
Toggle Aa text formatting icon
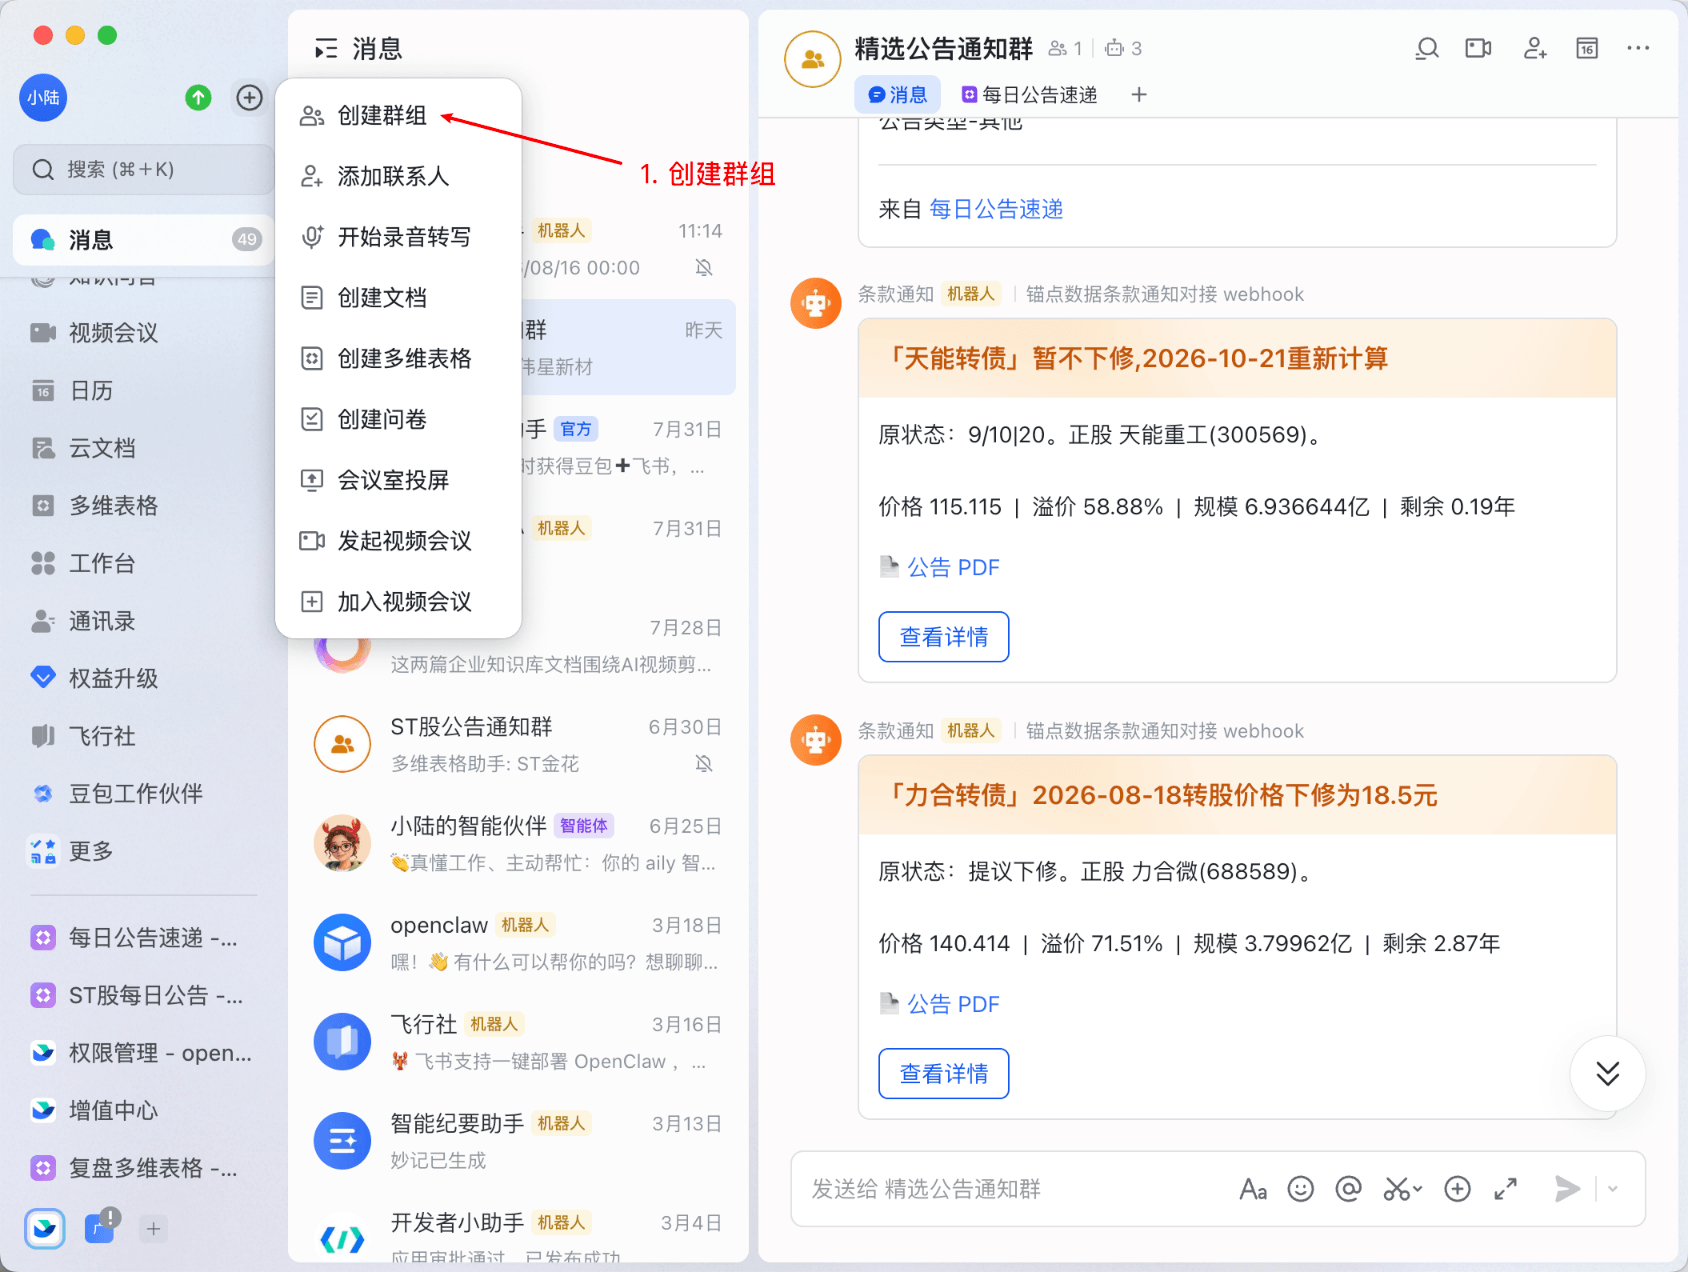coord(1253,1189)
